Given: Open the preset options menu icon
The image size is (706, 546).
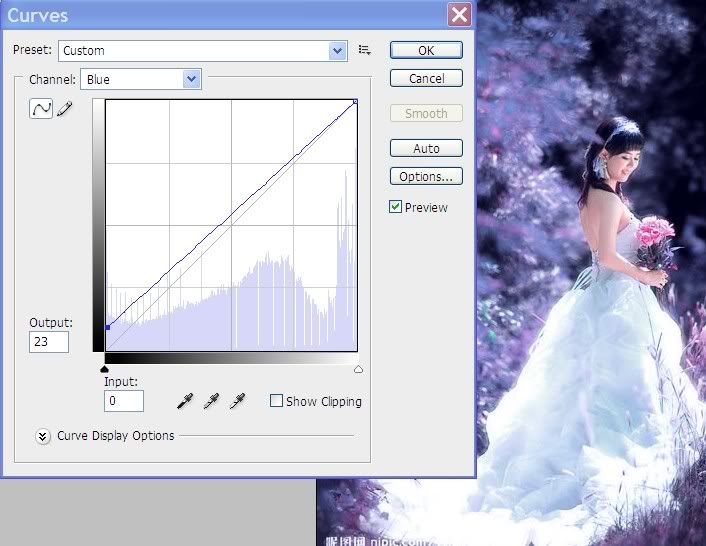Looking at the screenshot, I should (365, 50).
